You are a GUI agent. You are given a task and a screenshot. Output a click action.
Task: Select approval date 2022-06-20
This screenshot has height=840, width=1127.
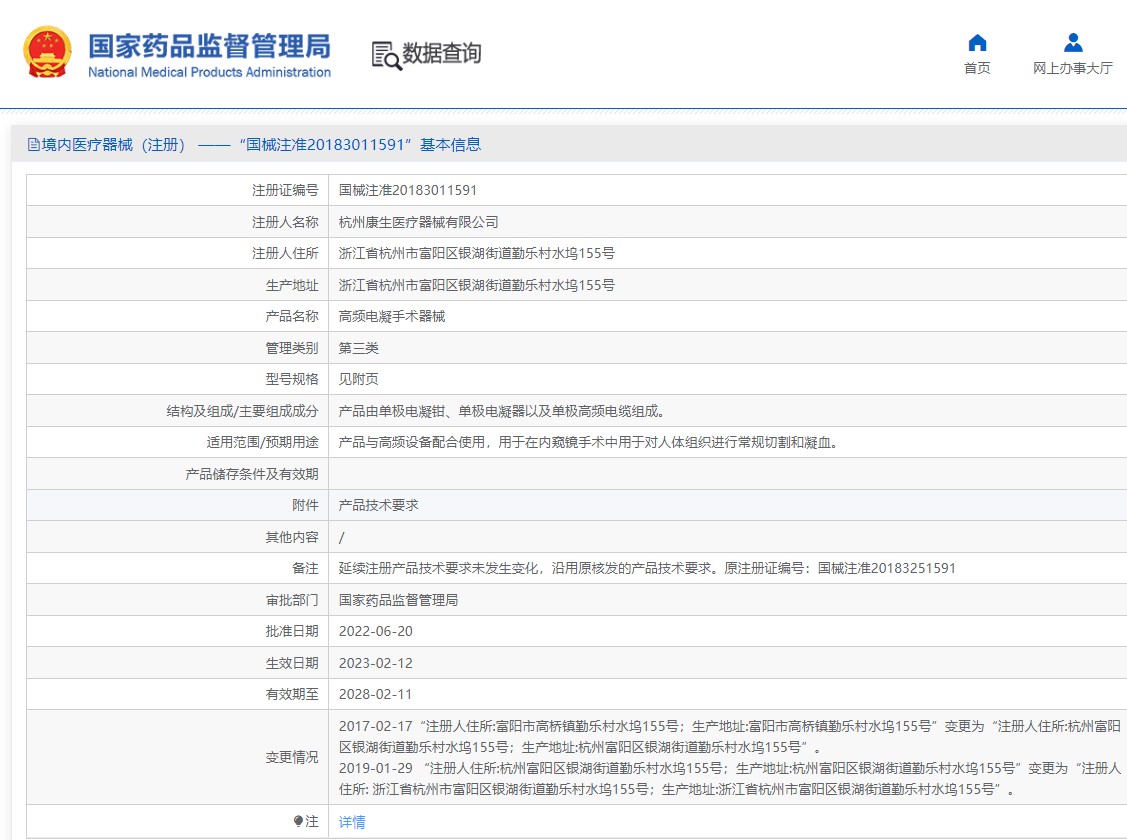376,631
